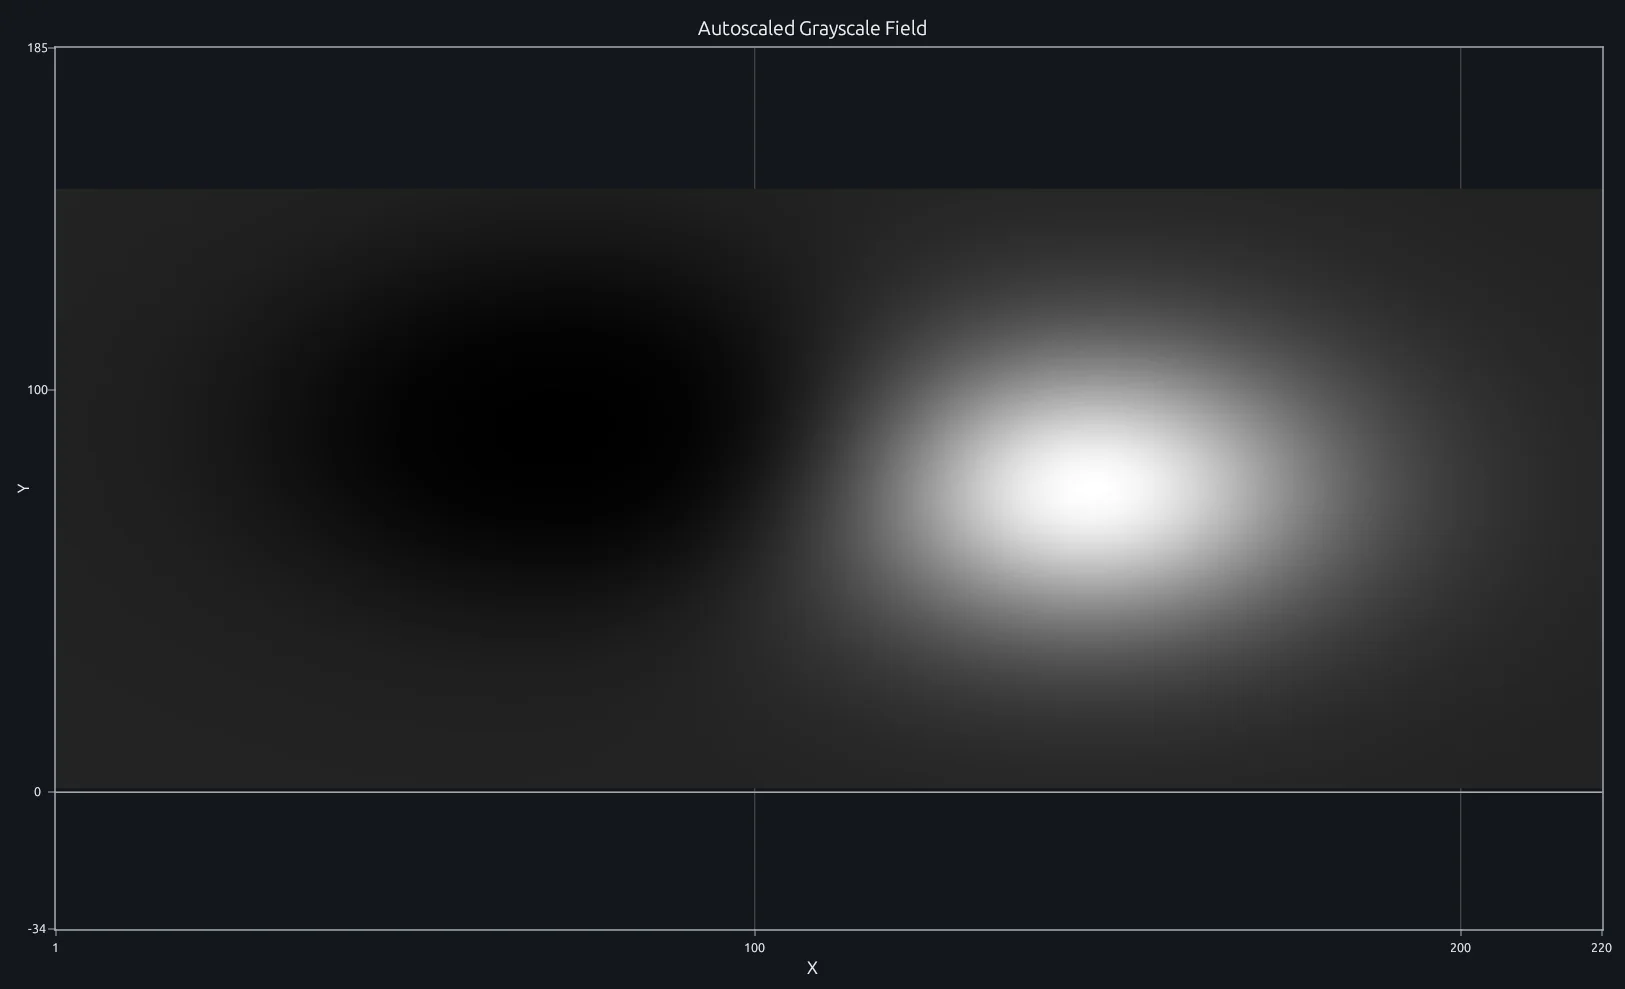Viewport: 1625px width, 989px height.
Task: Click the X axis label
Action: pyautogui.click(x=812, y=968)
